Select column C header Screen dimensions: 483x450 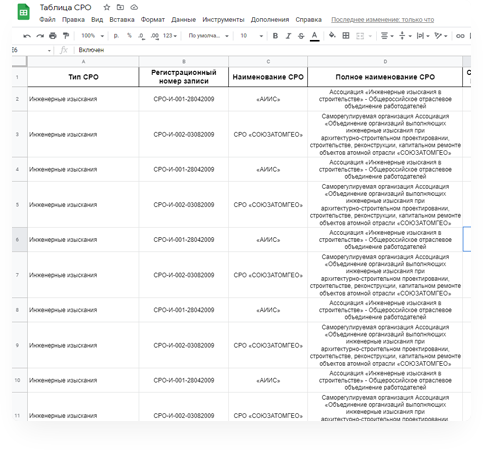[268, 62]
